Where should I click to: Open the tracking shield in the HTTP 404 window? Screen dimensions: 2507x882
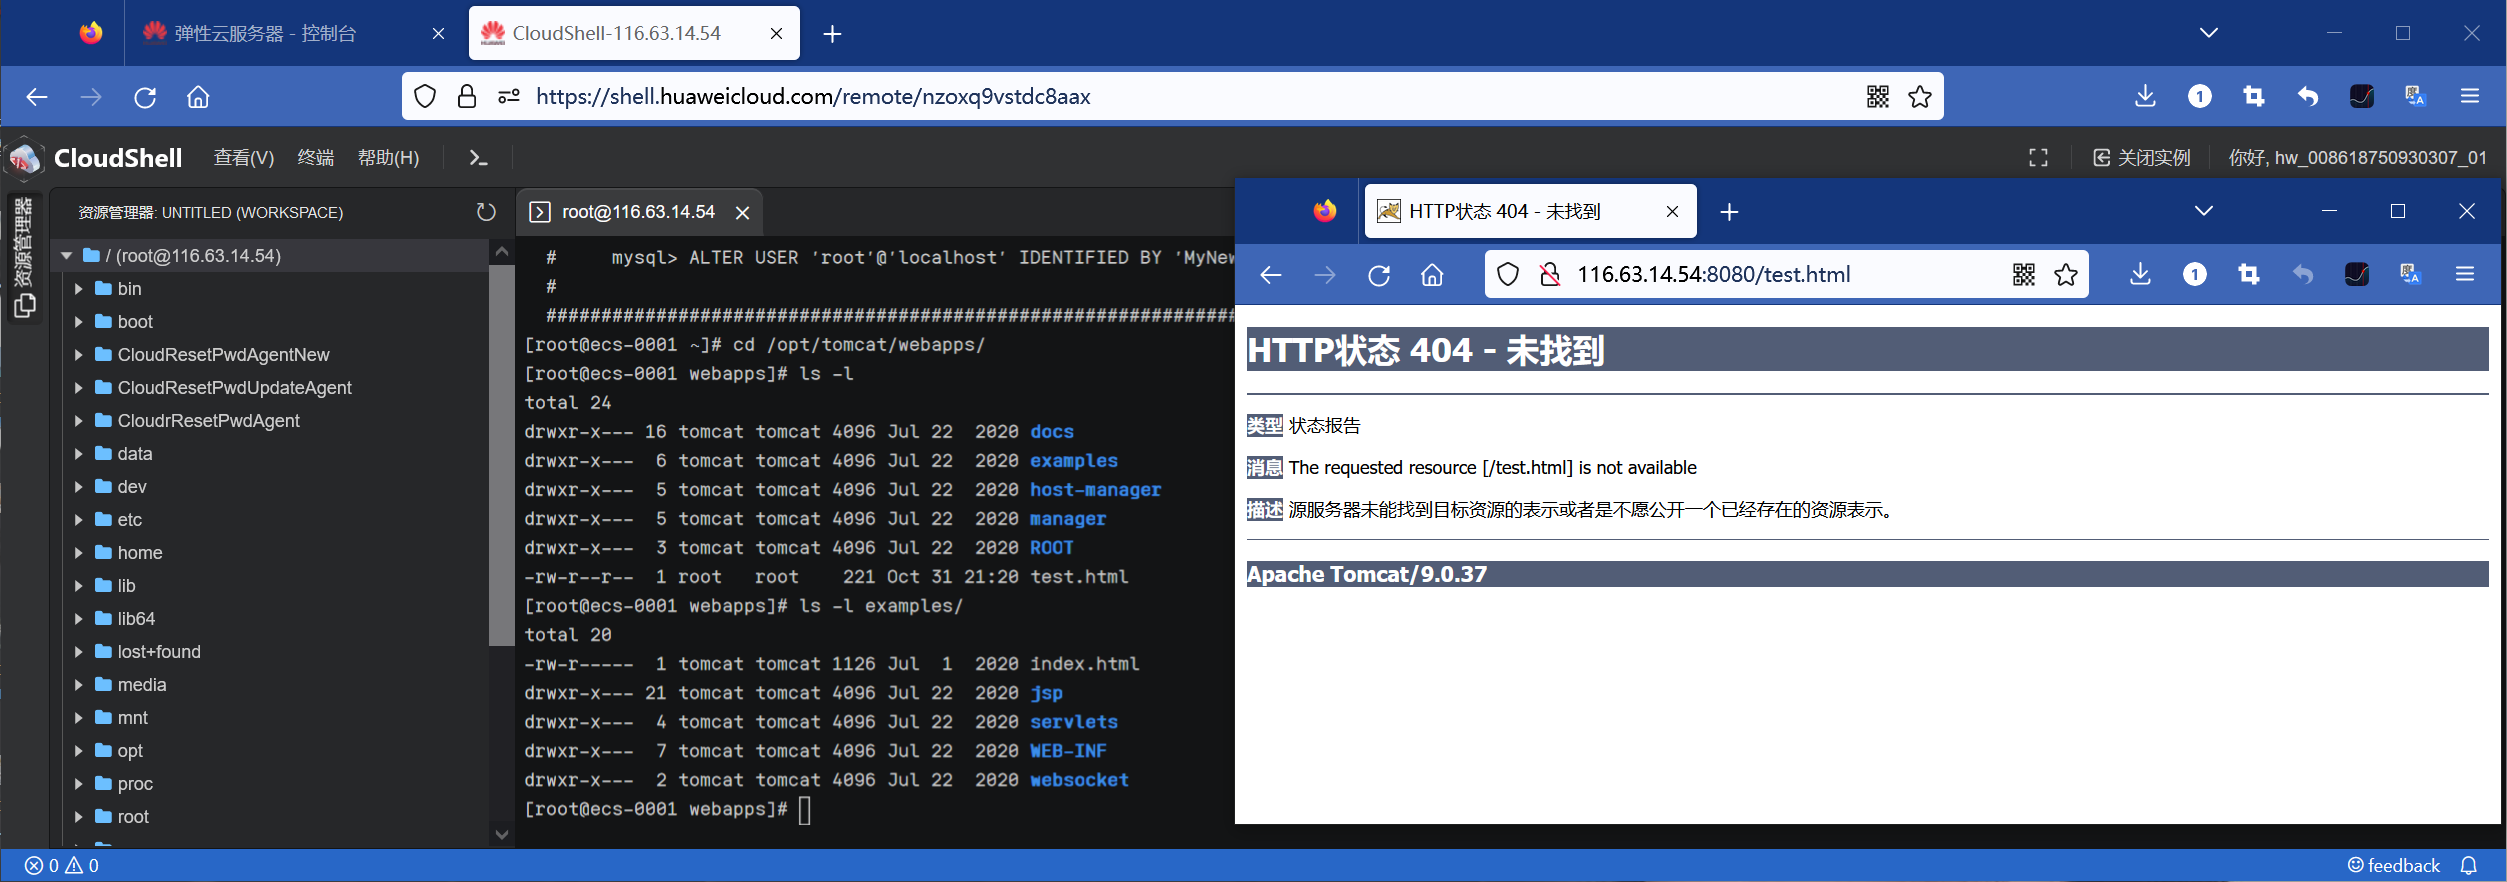pos(1508,274)
